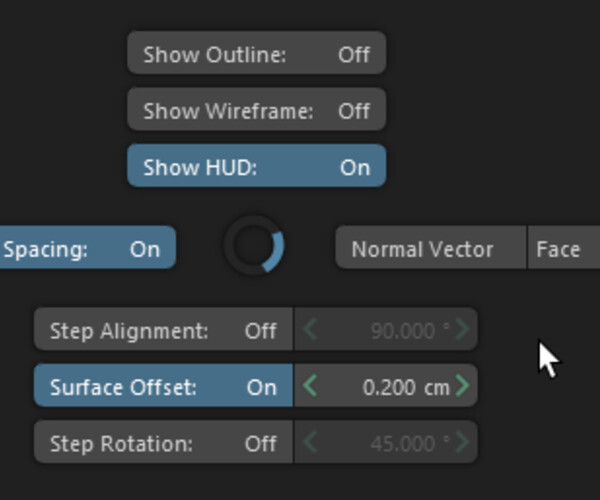The image size is (600, 500).
Task: Click the right arrow beside Step Rotation angle
Action: click(x=462, y=442)
